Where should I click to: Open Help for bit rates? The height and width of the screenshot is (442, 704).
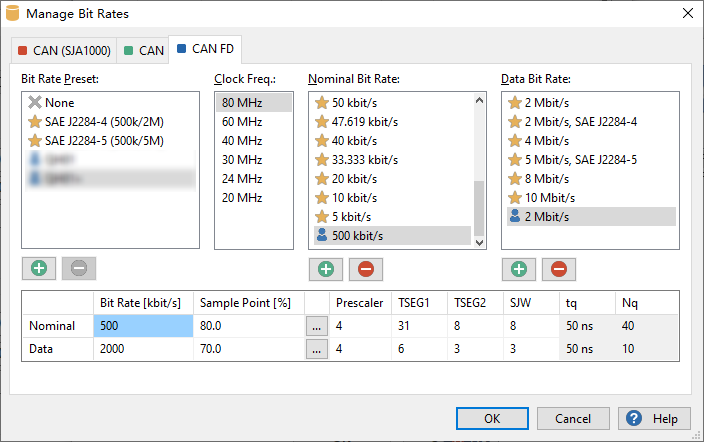point(654,419)
